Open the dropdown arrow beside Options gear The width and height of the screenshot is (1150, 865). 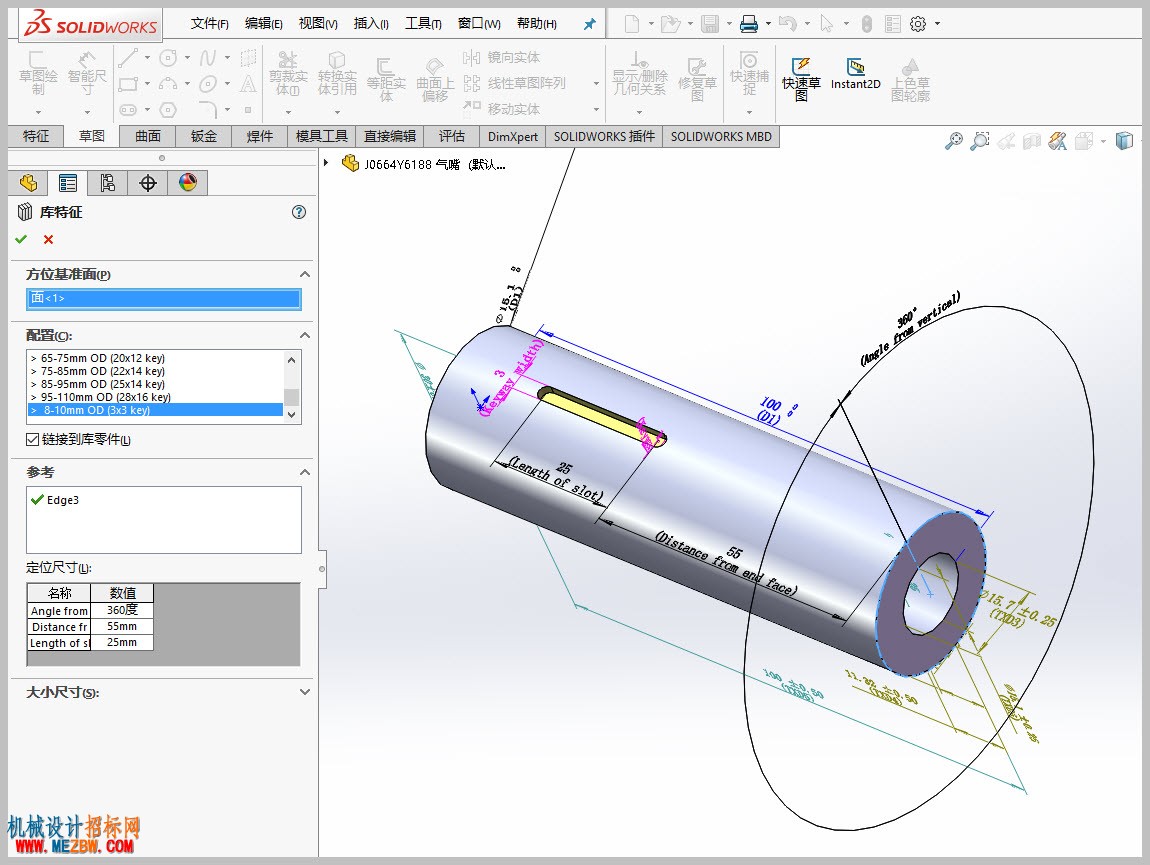coord(937,24)
